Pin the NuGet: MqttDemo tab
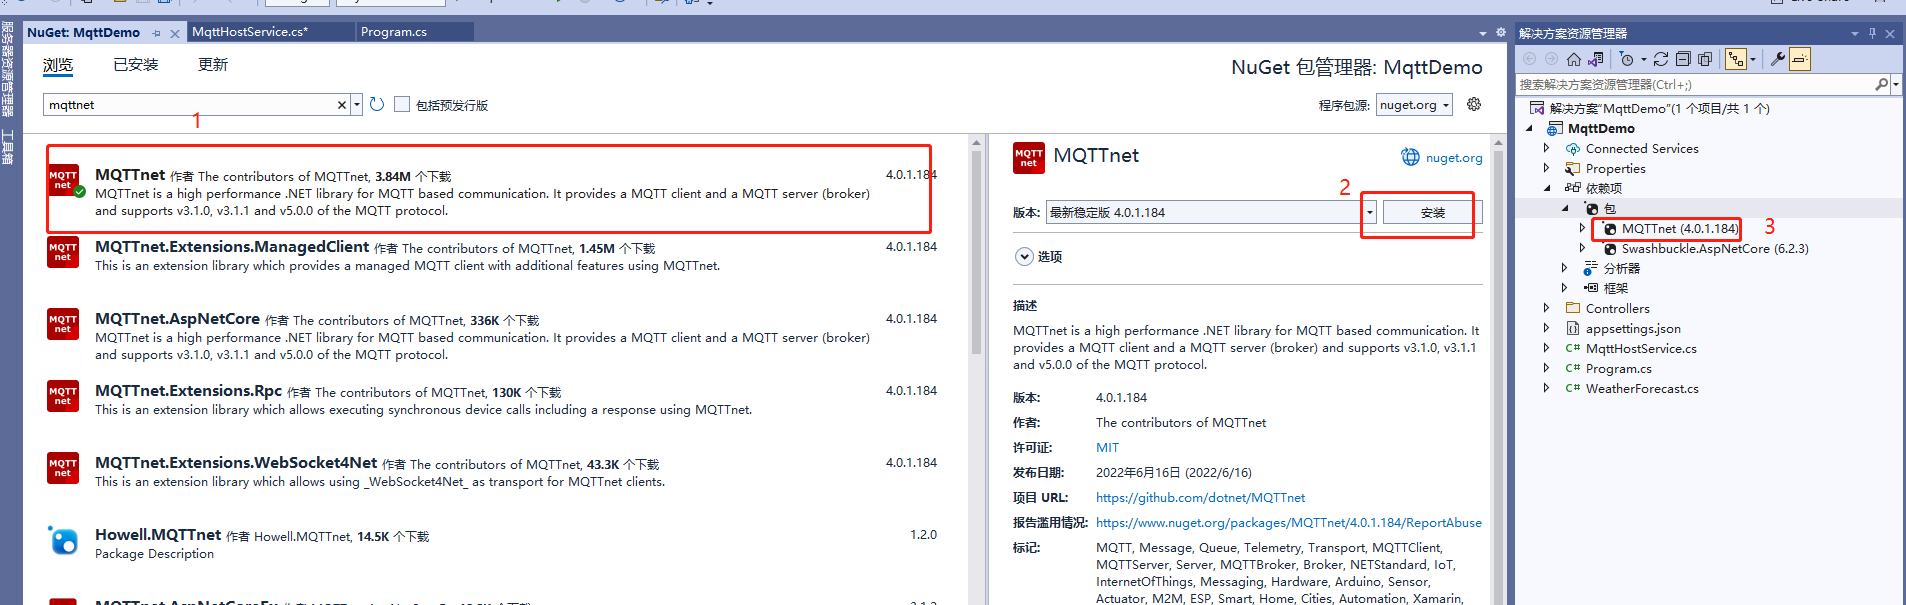 [x=157, y=33]
